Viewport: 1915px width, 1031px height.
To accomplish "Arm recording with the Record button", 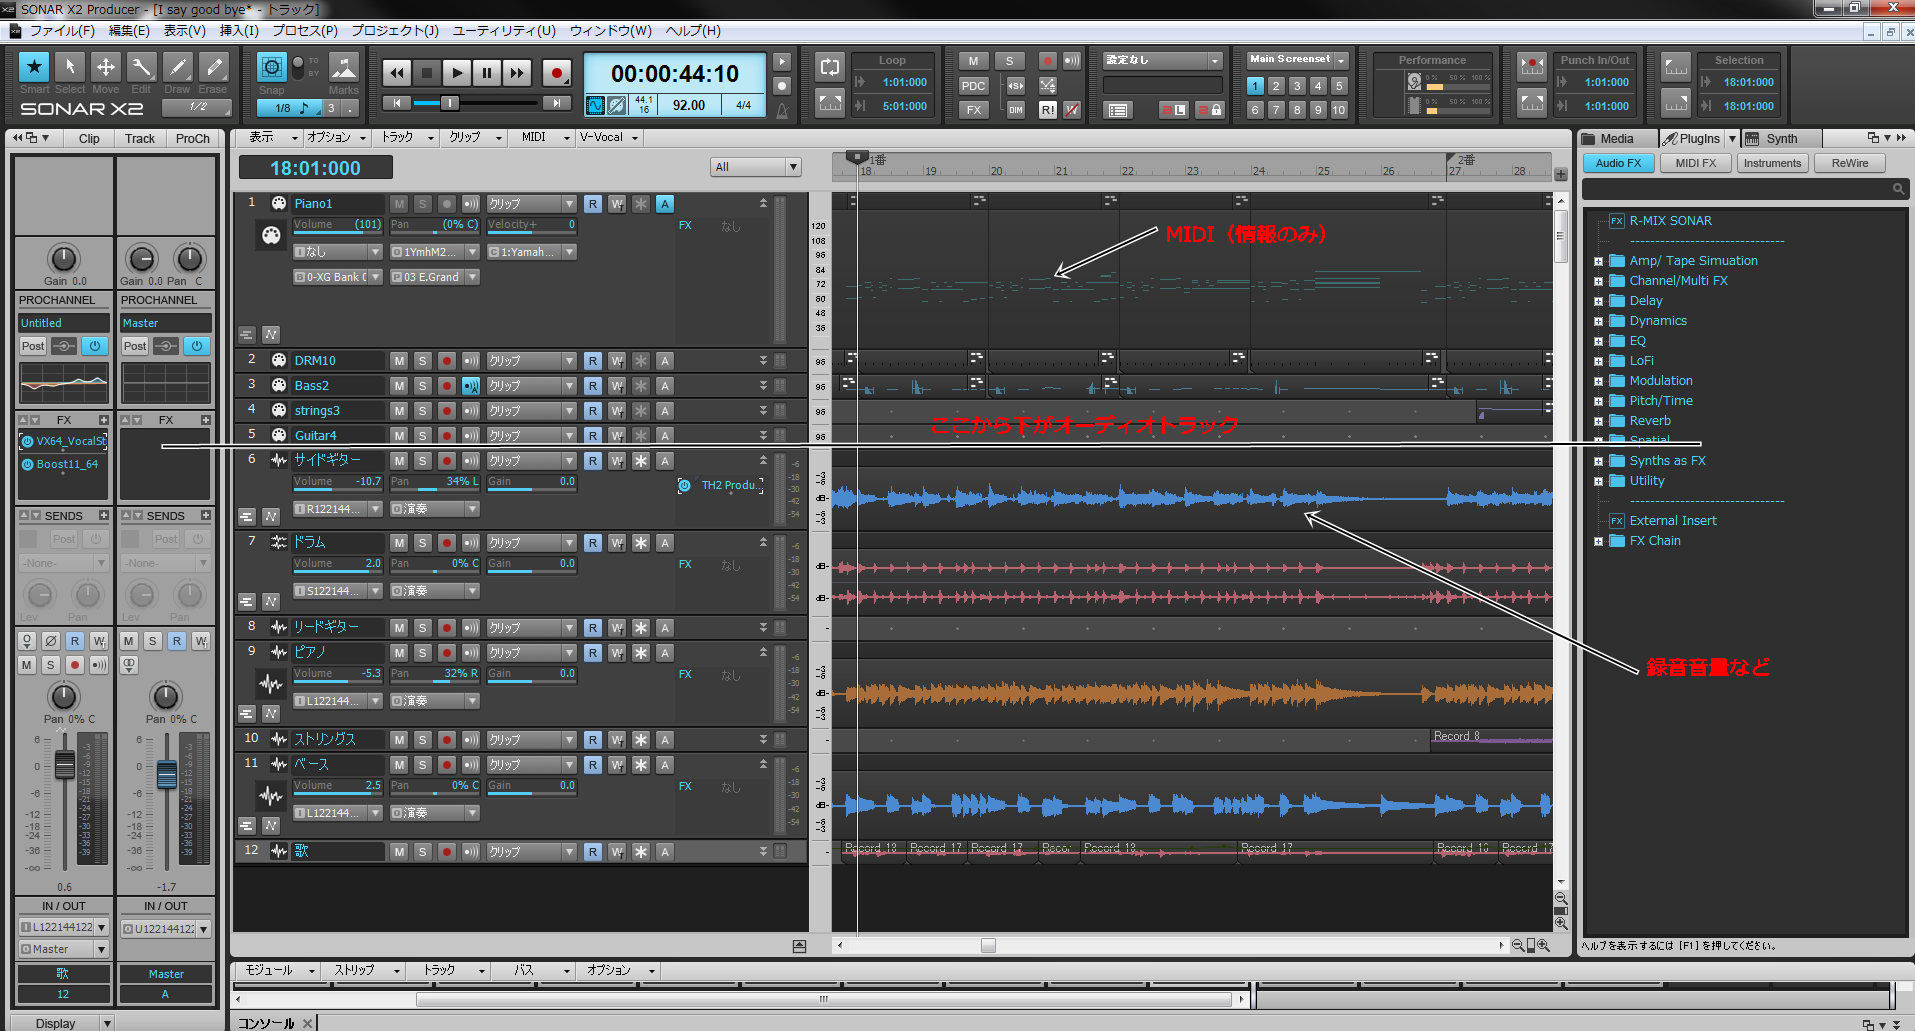I will point(557,72).
